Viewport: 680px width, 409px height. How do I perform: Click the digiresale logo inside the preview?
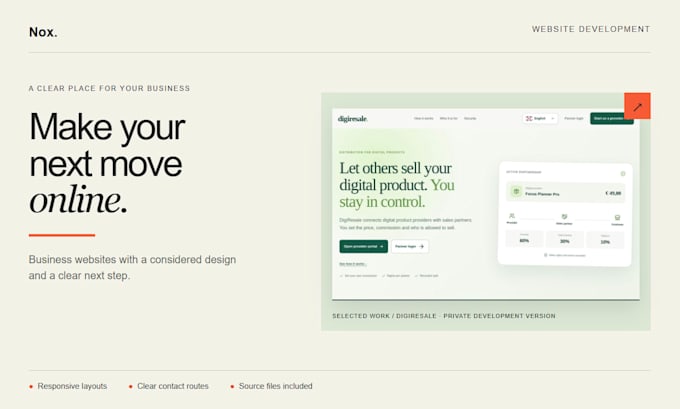(x=352, y=119)
